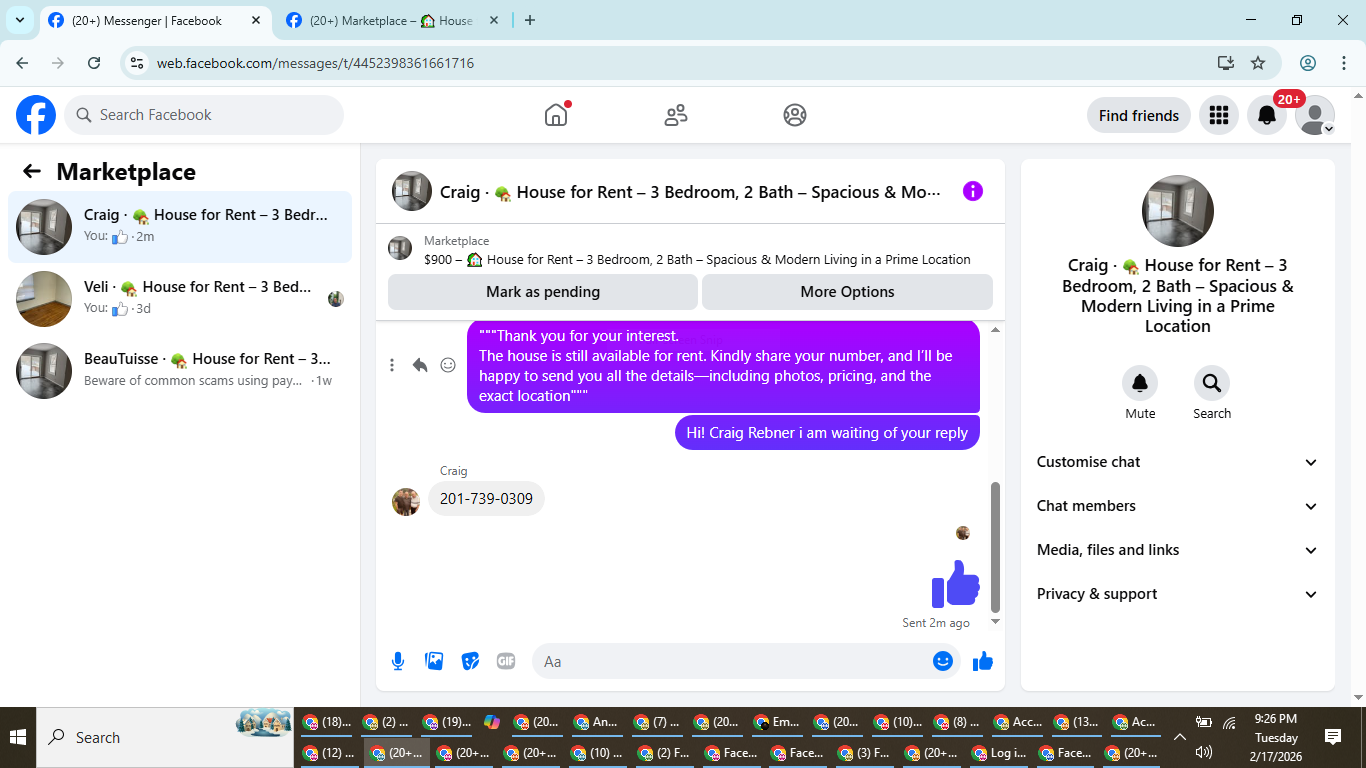Attach a photo file to message
This screenshot has width=1366, height=768.
click(434, 661)
